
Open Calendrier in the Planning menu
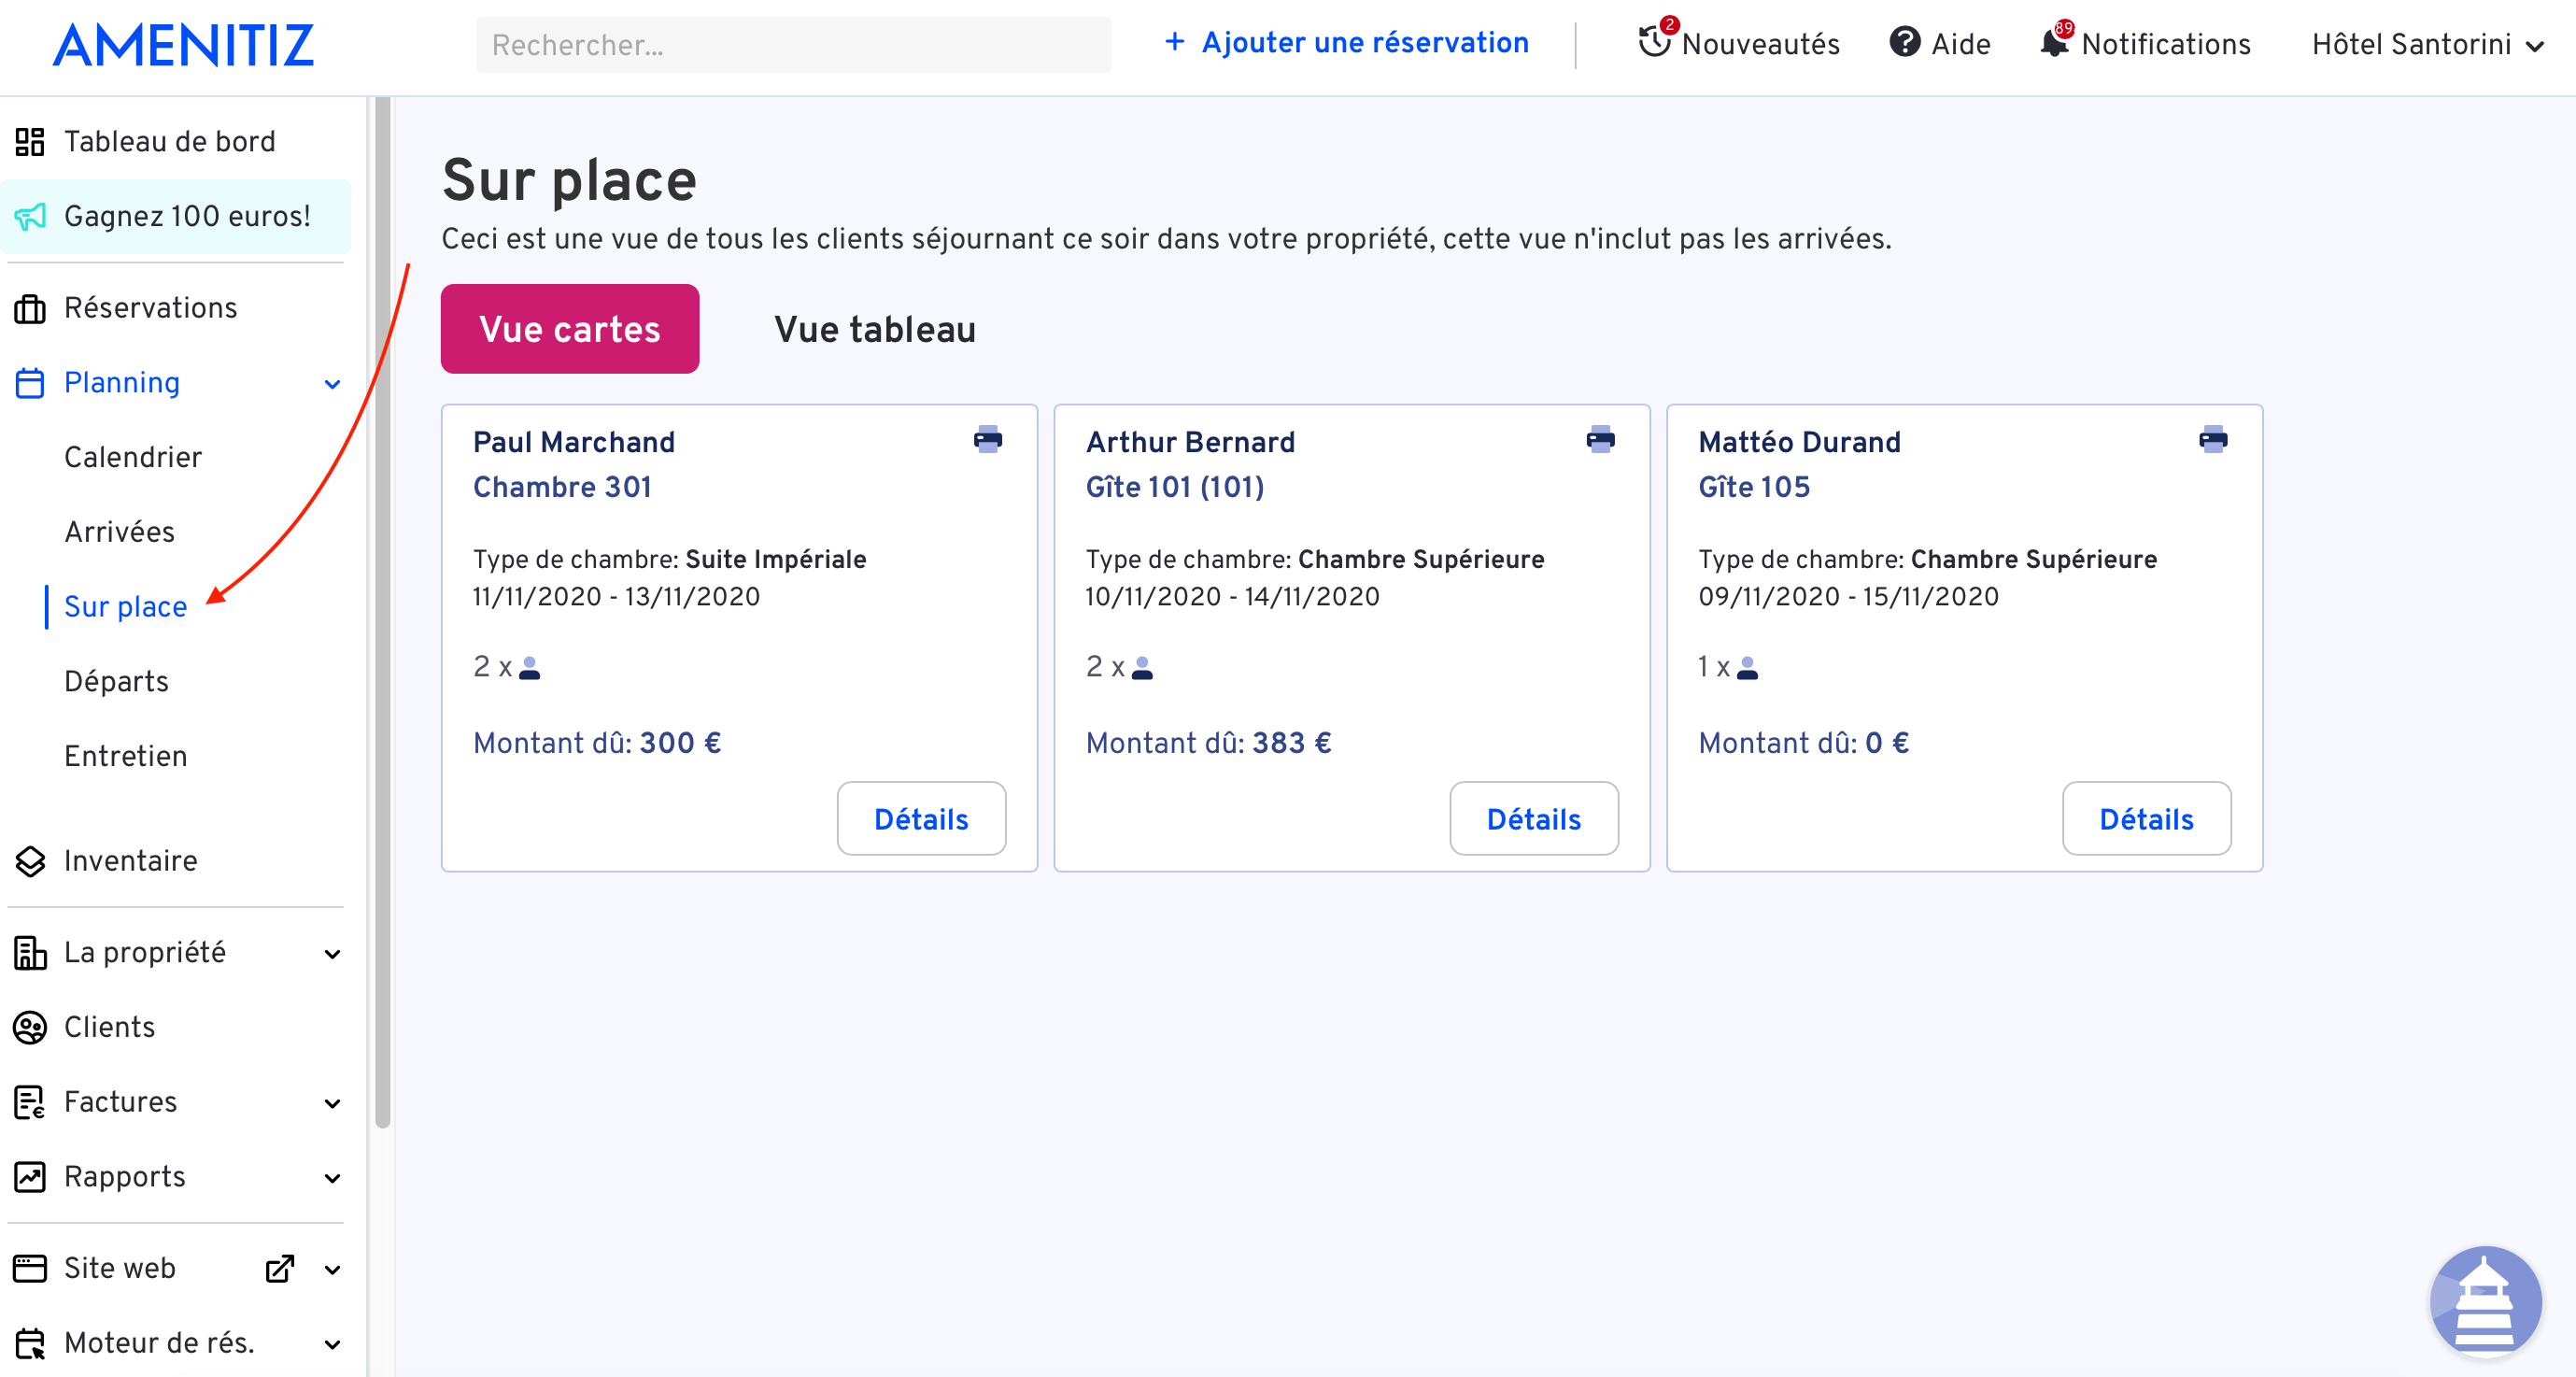(133, 457)
